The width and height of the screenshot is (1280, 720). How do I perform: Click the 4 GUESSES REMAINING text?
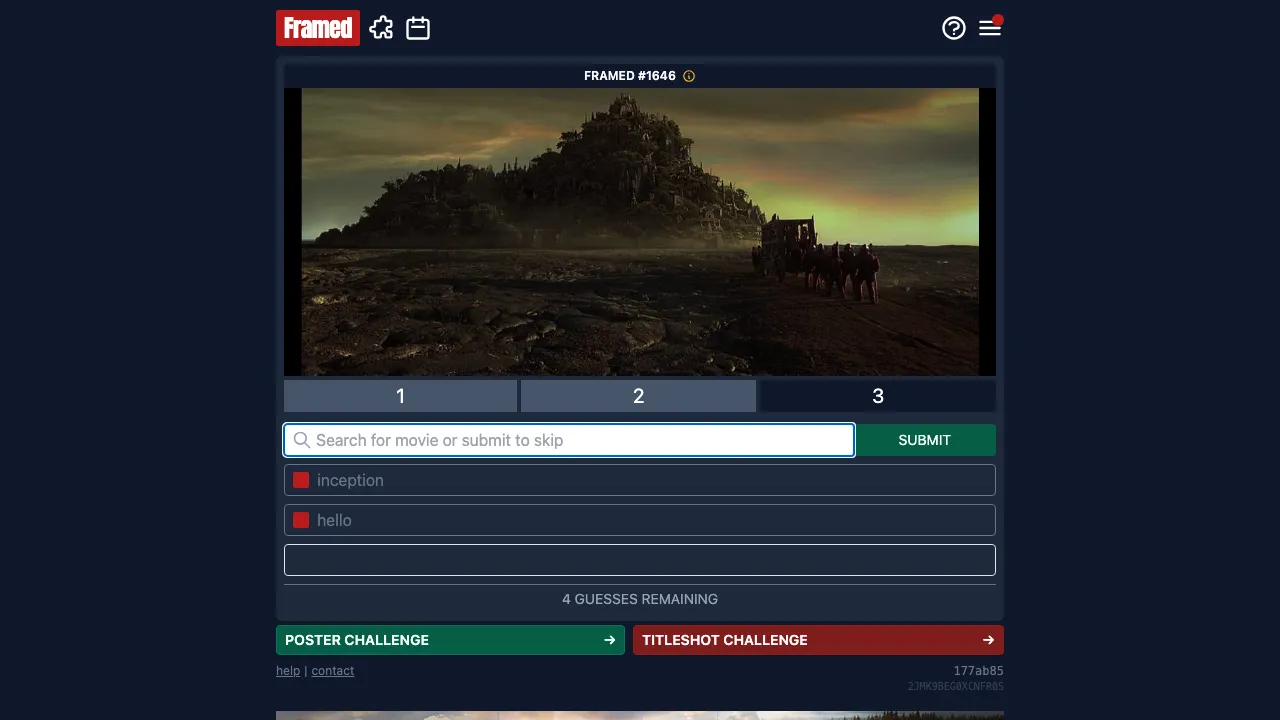coord(640,599)
